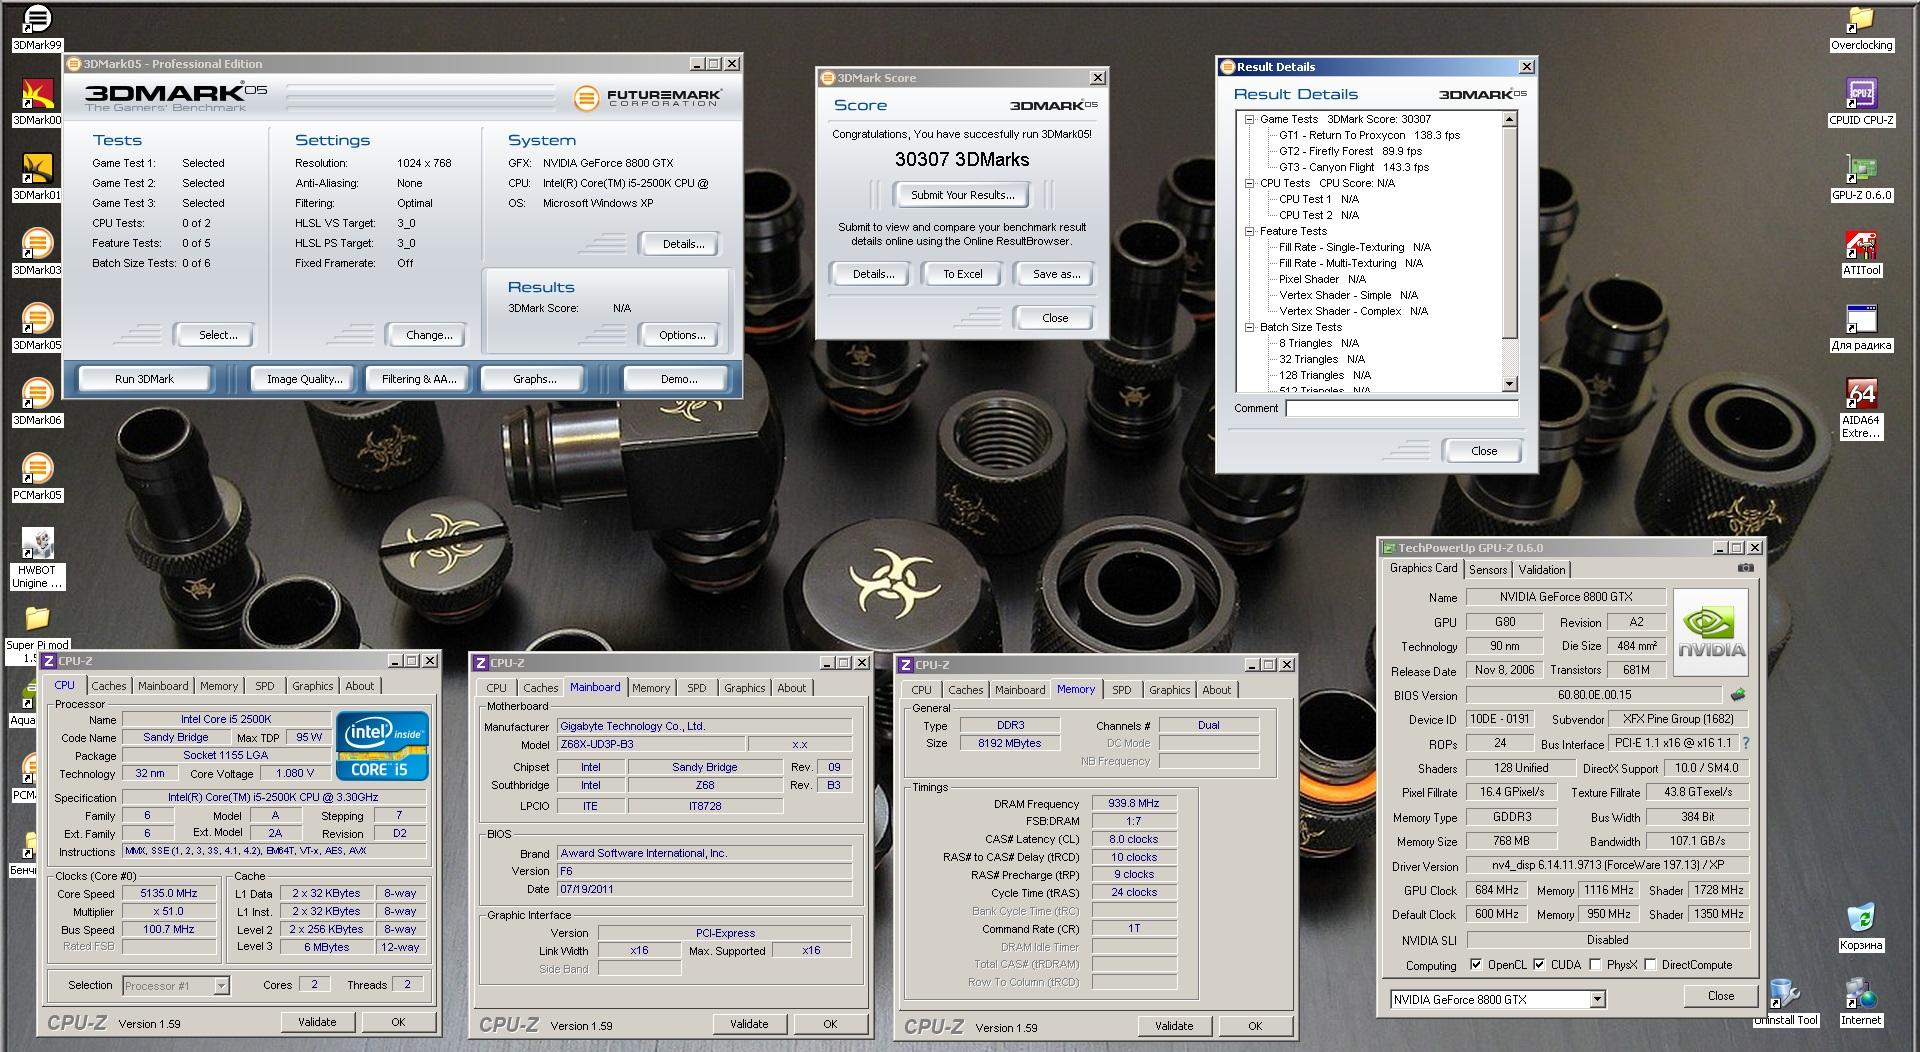Switch to Validation tab in GPU-Z

coord(1541,569)
